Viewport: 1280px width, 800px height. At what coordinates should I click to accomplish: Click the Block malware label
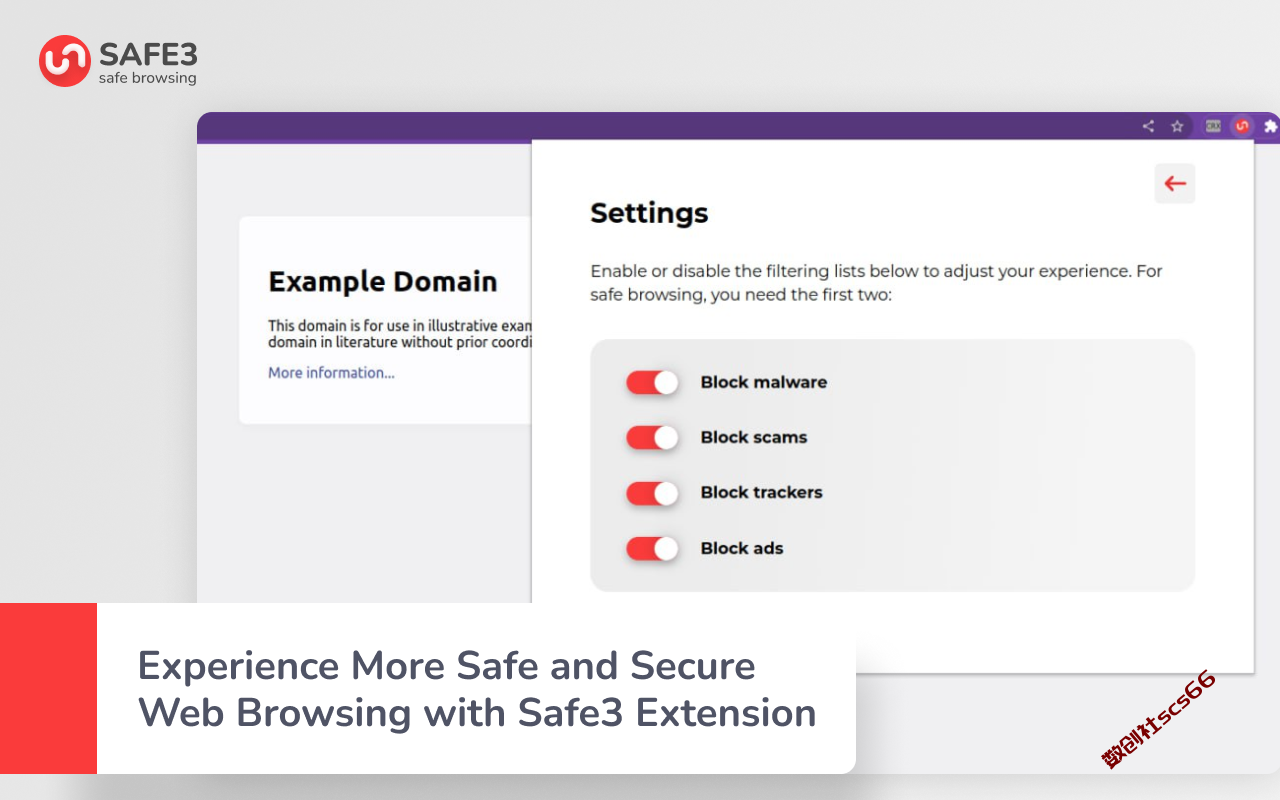[764, 382]
